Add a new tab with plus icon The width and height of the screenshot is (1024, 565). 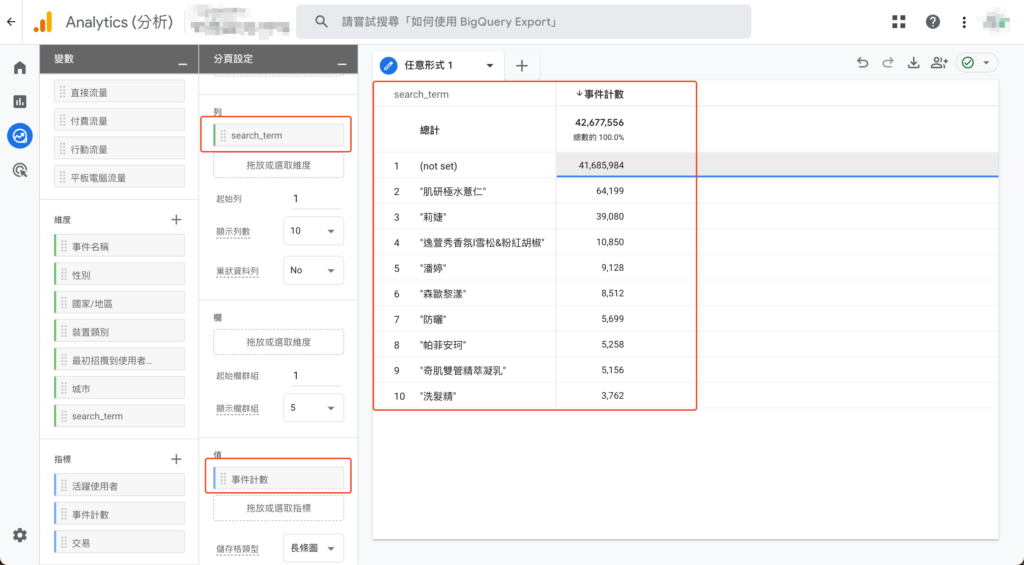click(x=522, y=65)
